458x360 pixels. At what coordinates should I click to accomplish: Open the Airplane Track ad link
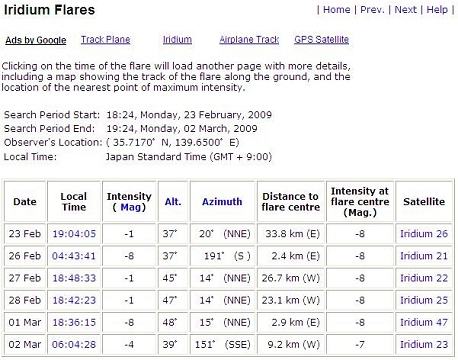pyautogui.click(x=249, y=40)
